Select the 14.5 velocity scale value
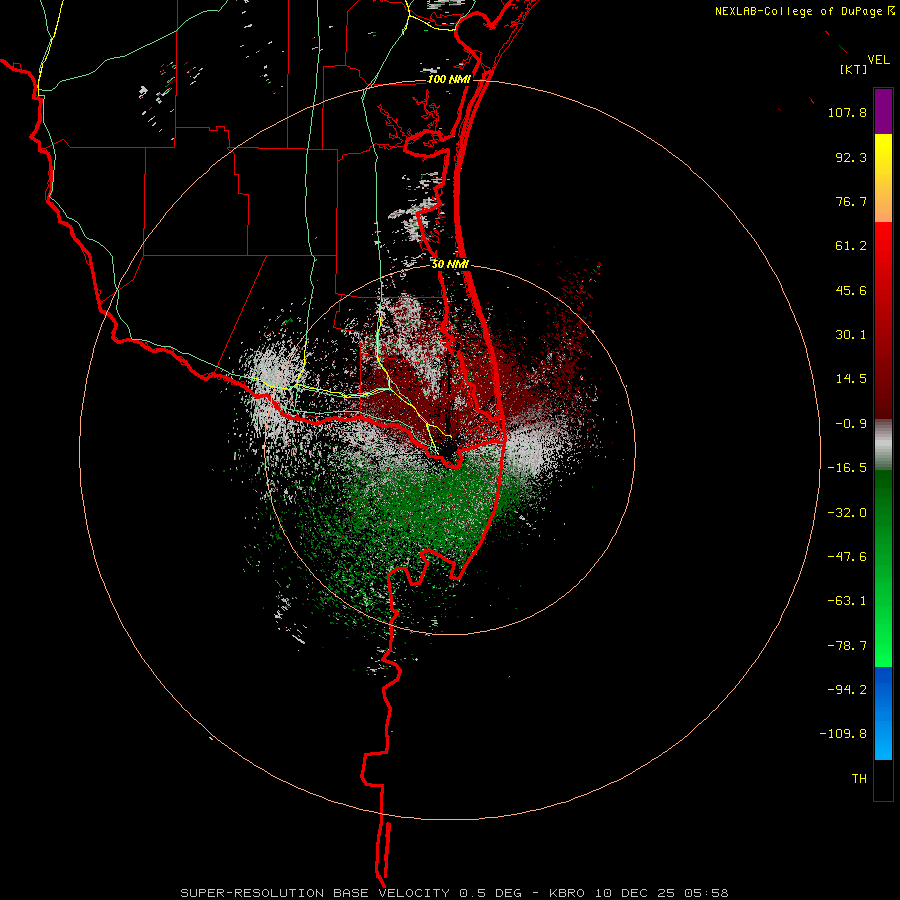 (x=851, y=379)
